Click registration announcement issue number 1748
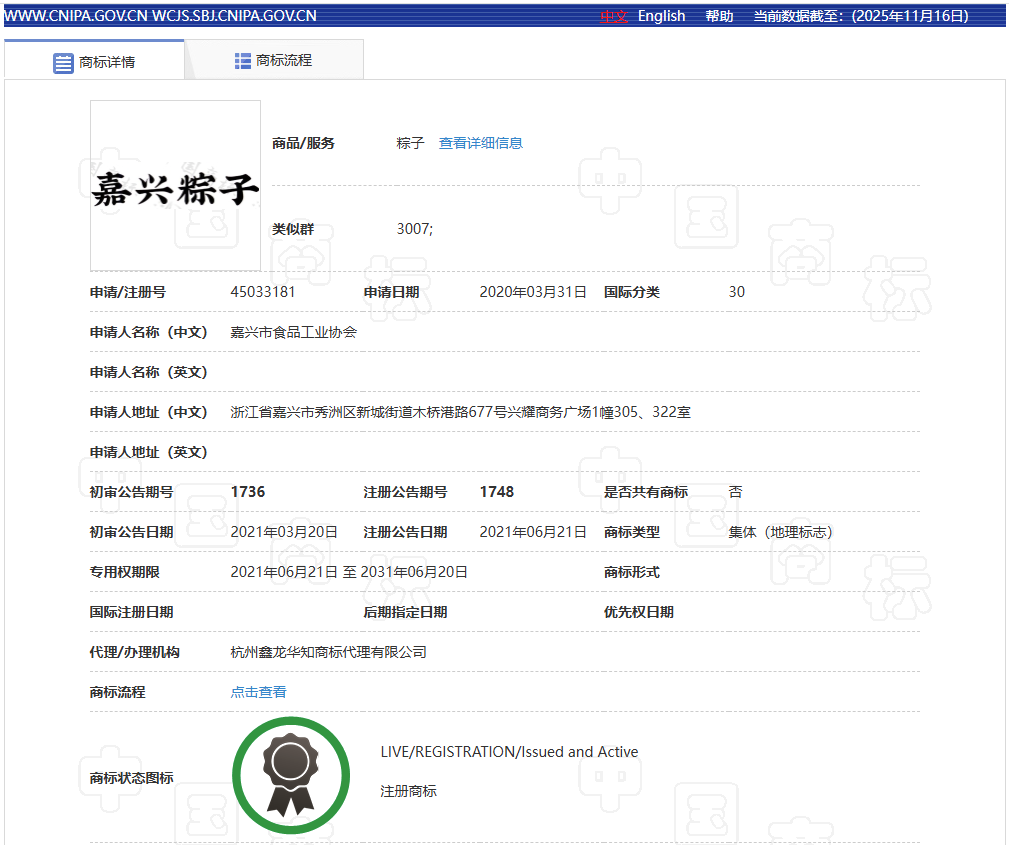The height and width of the screenshot is (845, 1009). click(496, 492)
